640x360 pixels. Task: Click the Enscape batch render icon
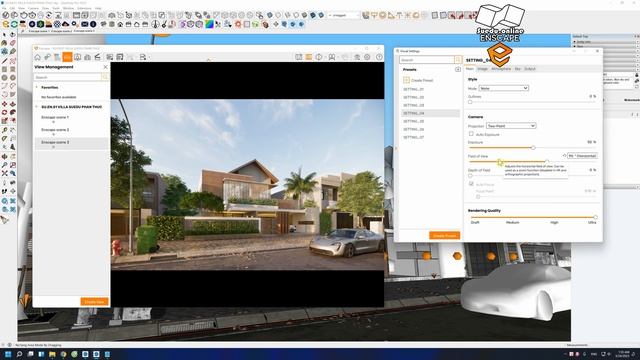coord(120,57)
